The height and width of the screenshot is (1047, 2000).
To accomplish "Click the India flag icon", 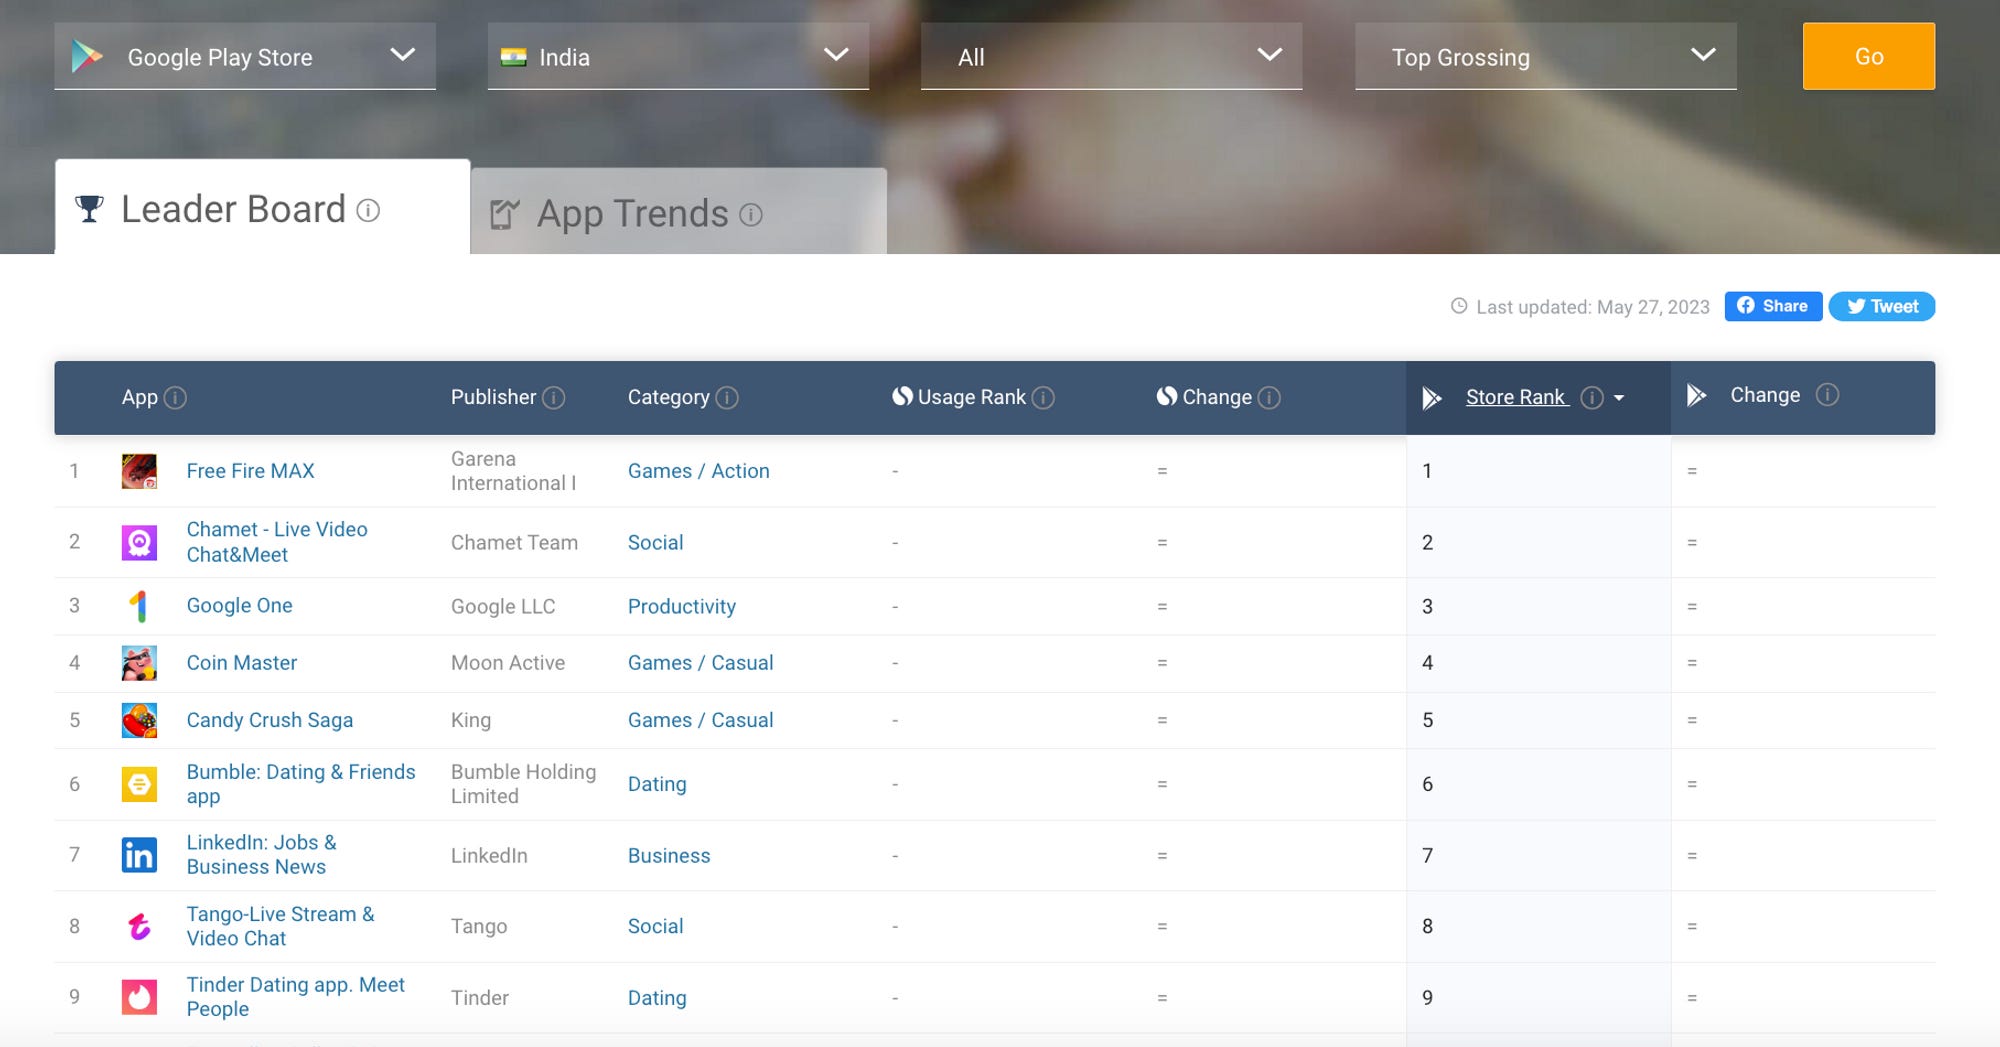I will click(513, 57).
